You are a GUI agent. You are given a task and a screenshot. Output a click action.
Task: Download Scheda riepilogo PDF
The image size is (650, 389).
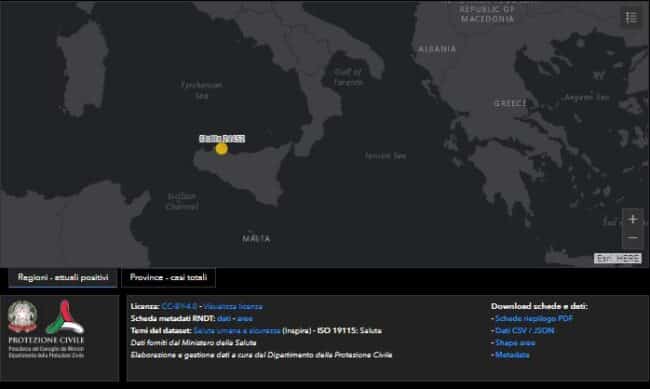[534, 318]
